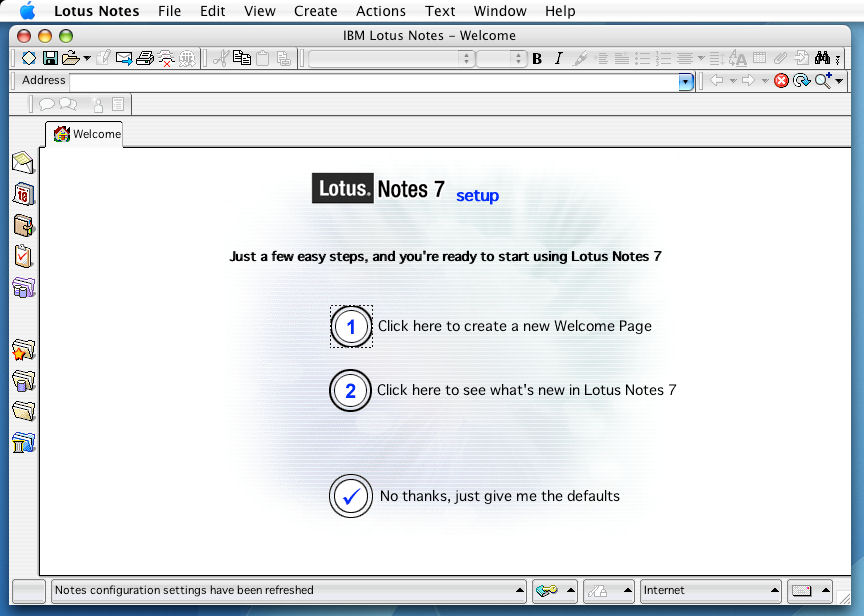Screen dimensions: 864x616
Task: Click the binoculars Find icon
Action: (x=822, y=57)
